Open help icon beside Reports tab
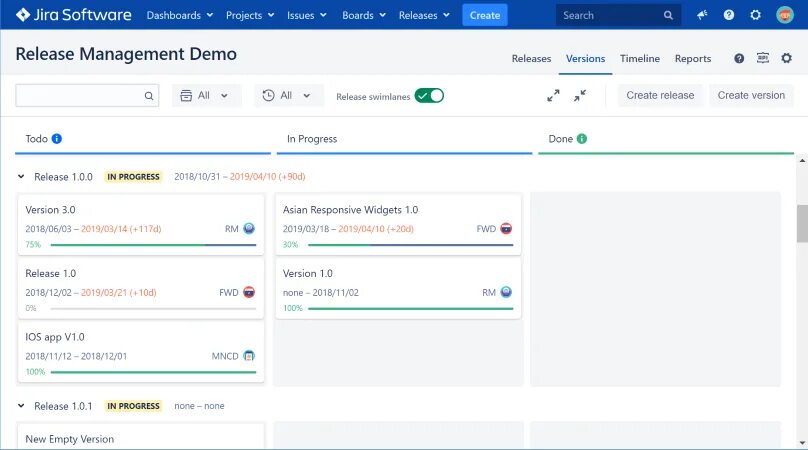 point(739,59)
